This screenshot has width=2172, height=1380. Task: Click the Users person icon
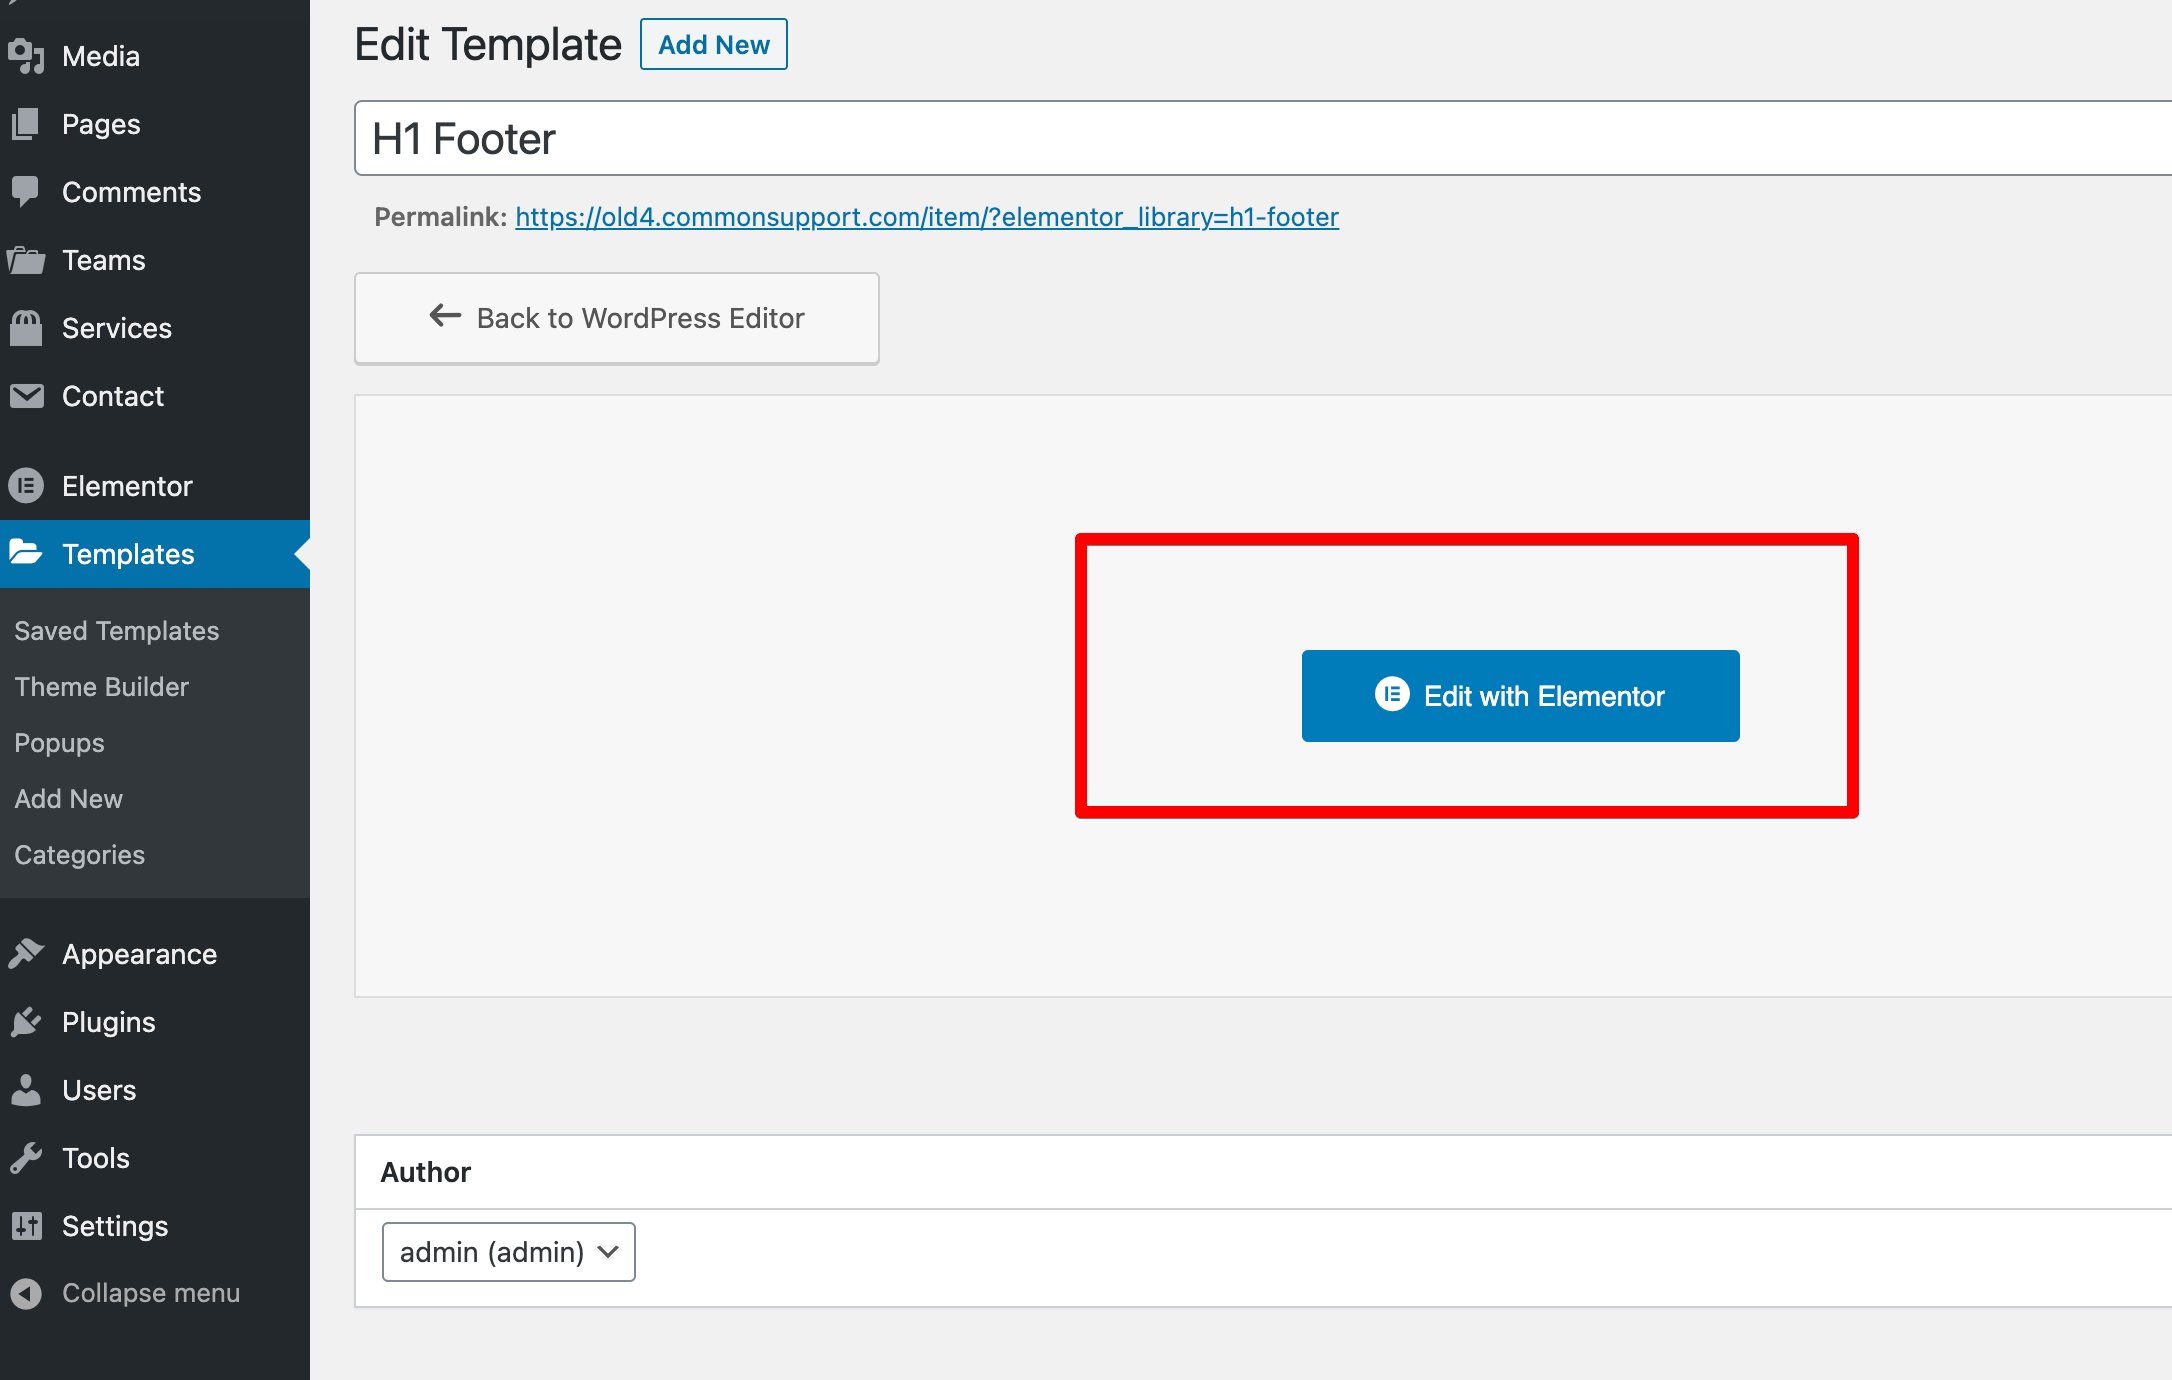(27, 1090)
